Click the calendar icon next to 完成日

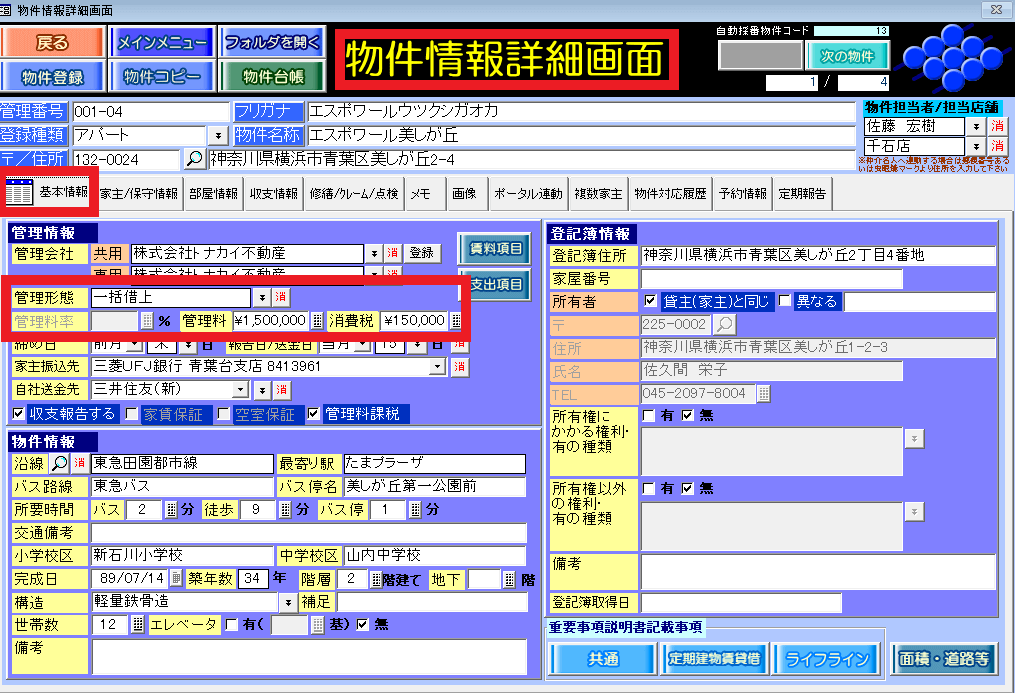point(176,579)
